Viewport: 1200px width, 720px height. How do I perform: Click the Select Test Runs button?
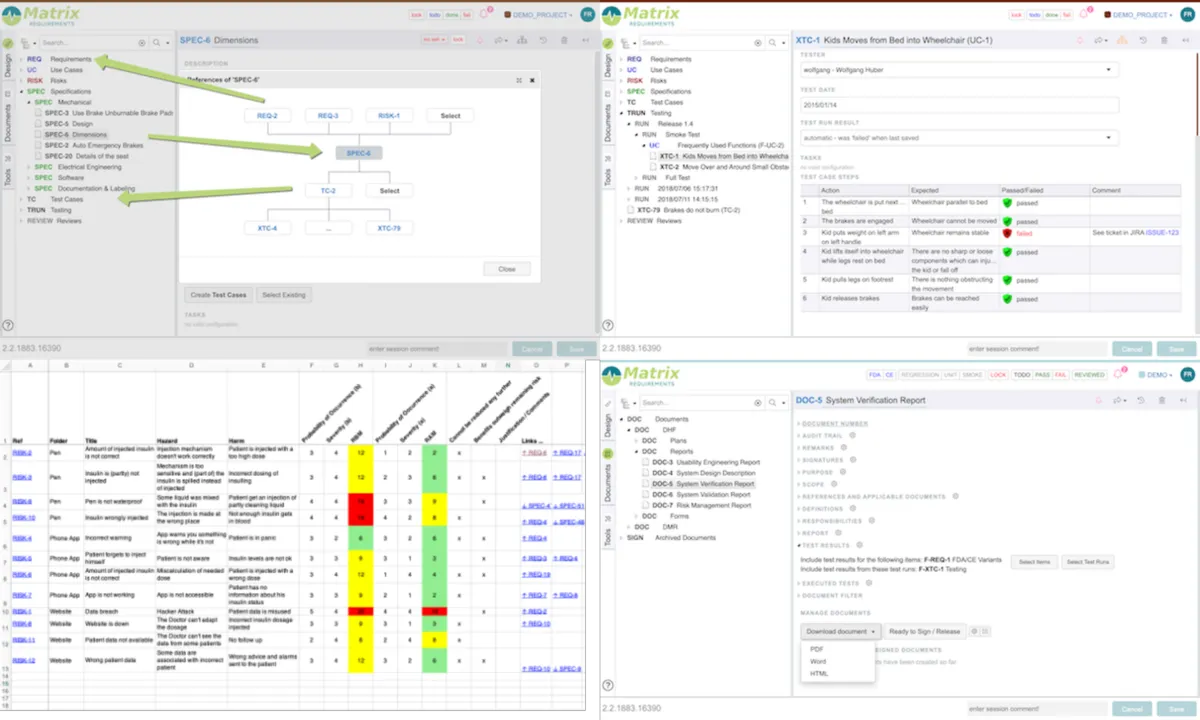tap(1087, 563)
